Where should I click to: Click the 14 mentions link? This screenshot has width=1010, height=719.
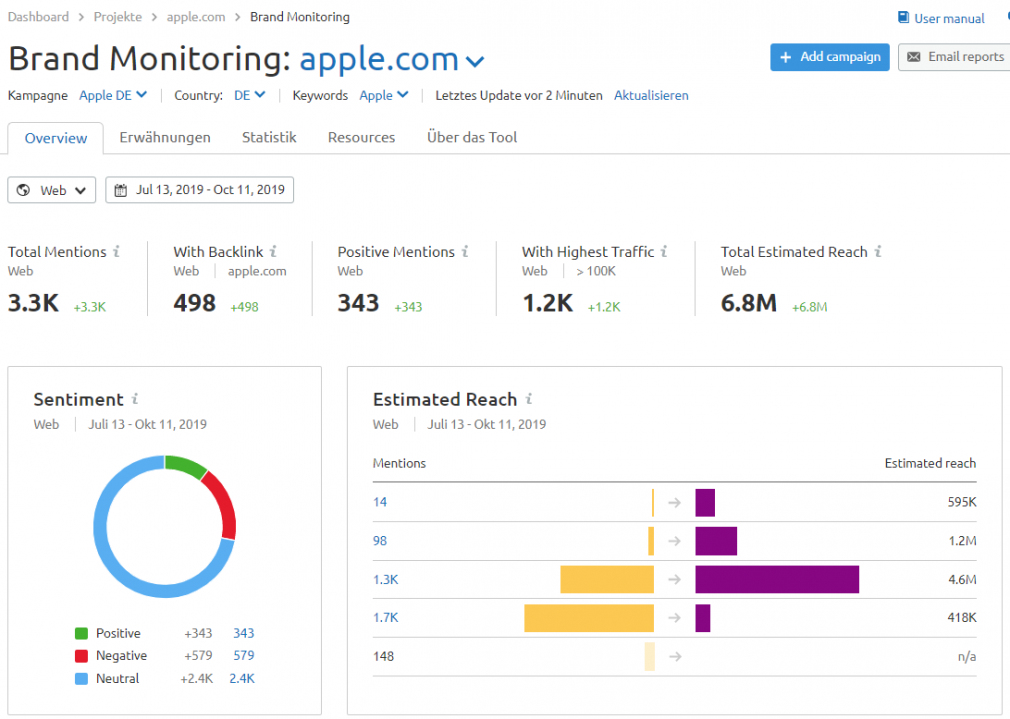(x=380, y=502)
